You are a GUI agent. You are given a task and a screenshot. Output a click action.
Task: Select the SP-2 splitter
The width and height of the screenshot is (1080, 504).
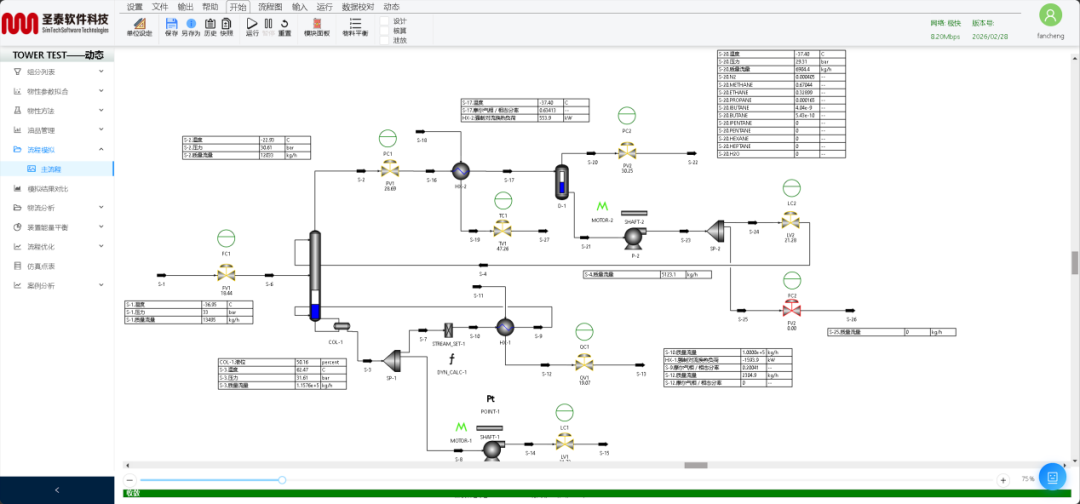tap(716, 230)
